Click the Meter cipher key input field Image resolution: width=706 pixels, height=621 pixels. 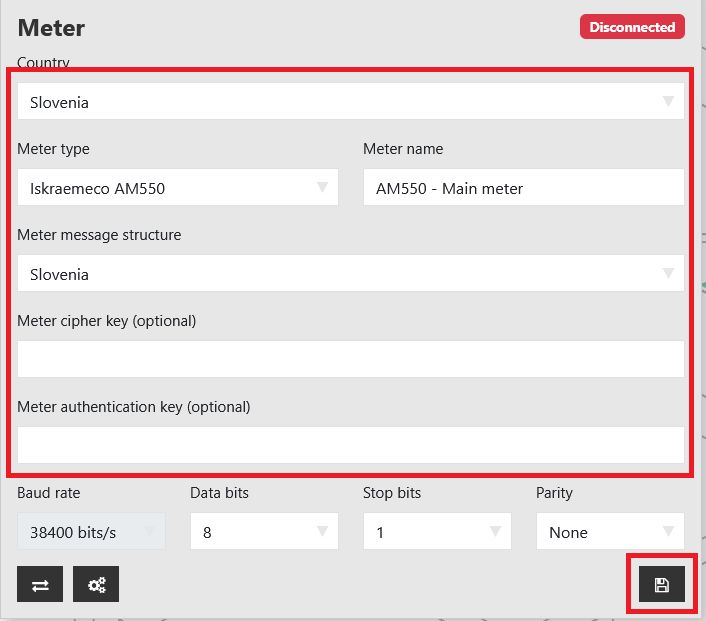tap(351, 359)
